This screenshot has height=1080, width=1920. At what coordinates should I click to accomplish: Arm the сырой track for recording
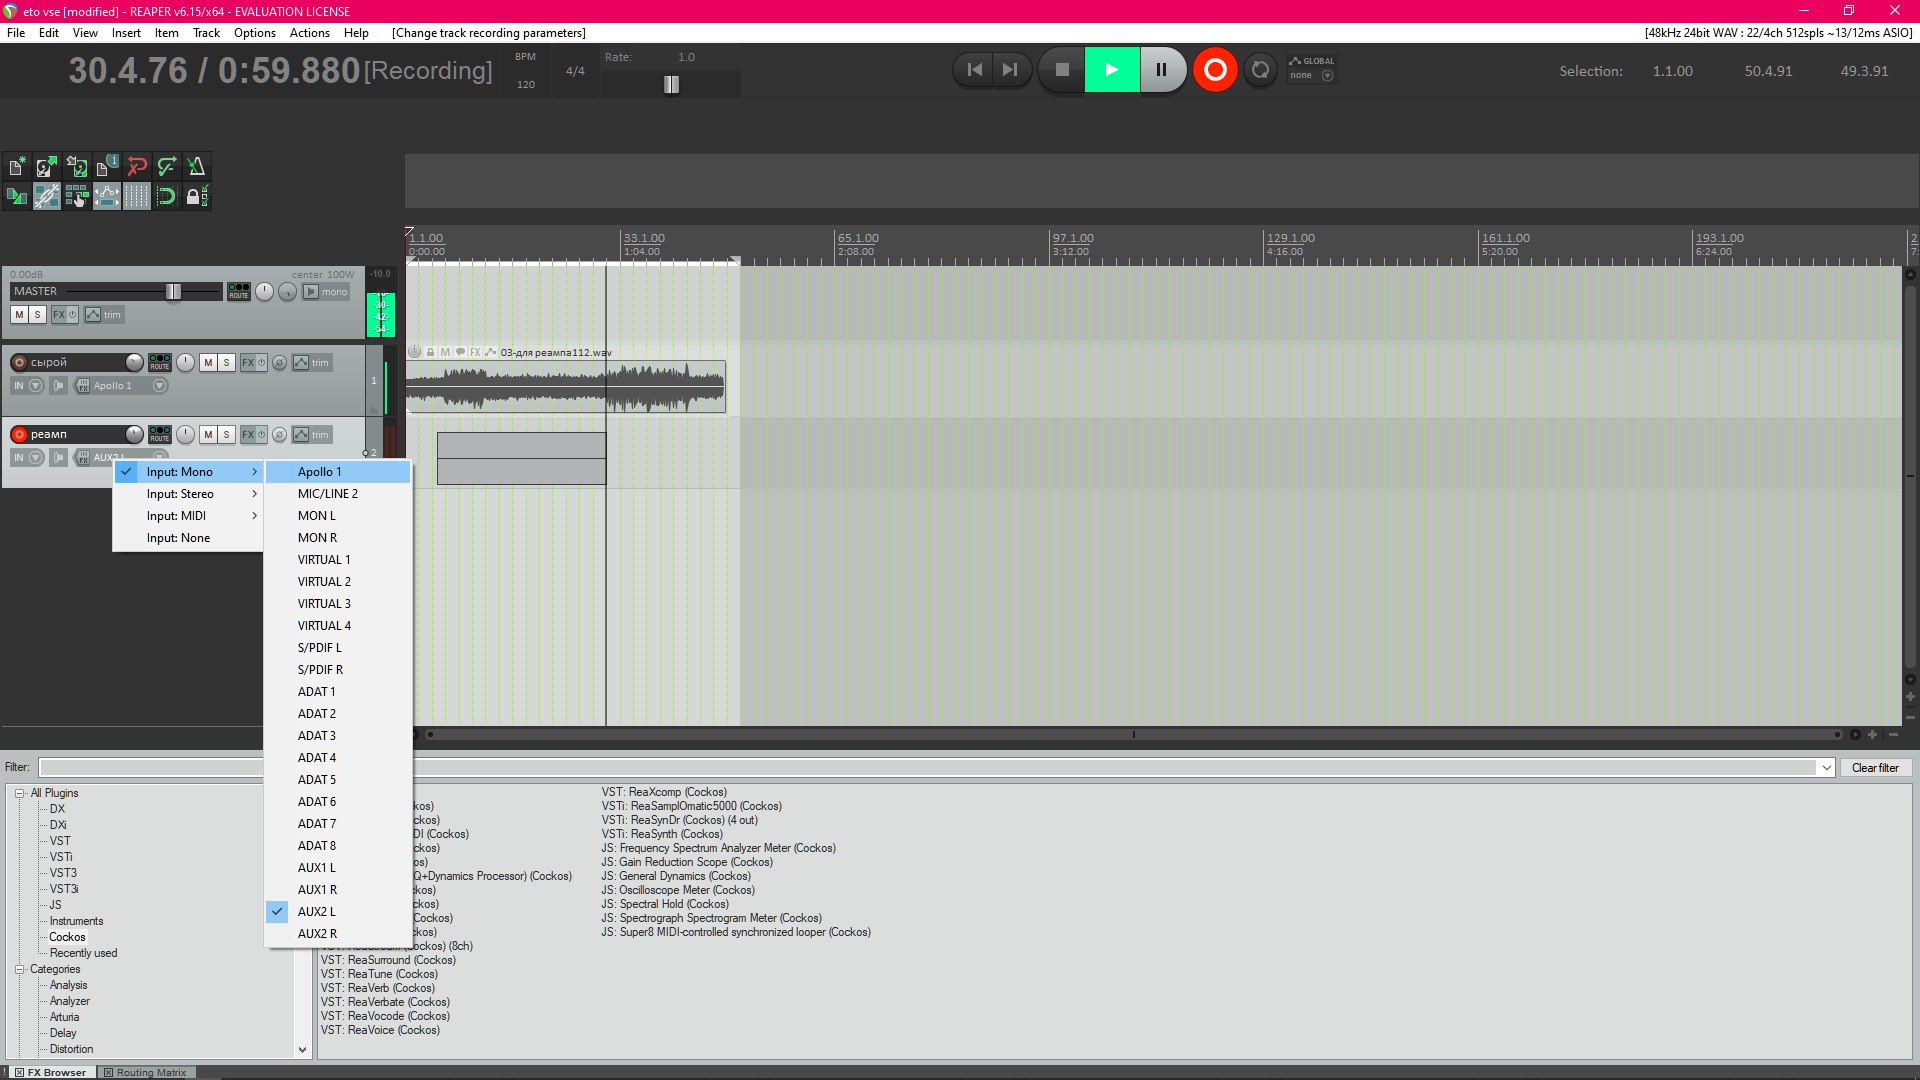coord(19,362)
